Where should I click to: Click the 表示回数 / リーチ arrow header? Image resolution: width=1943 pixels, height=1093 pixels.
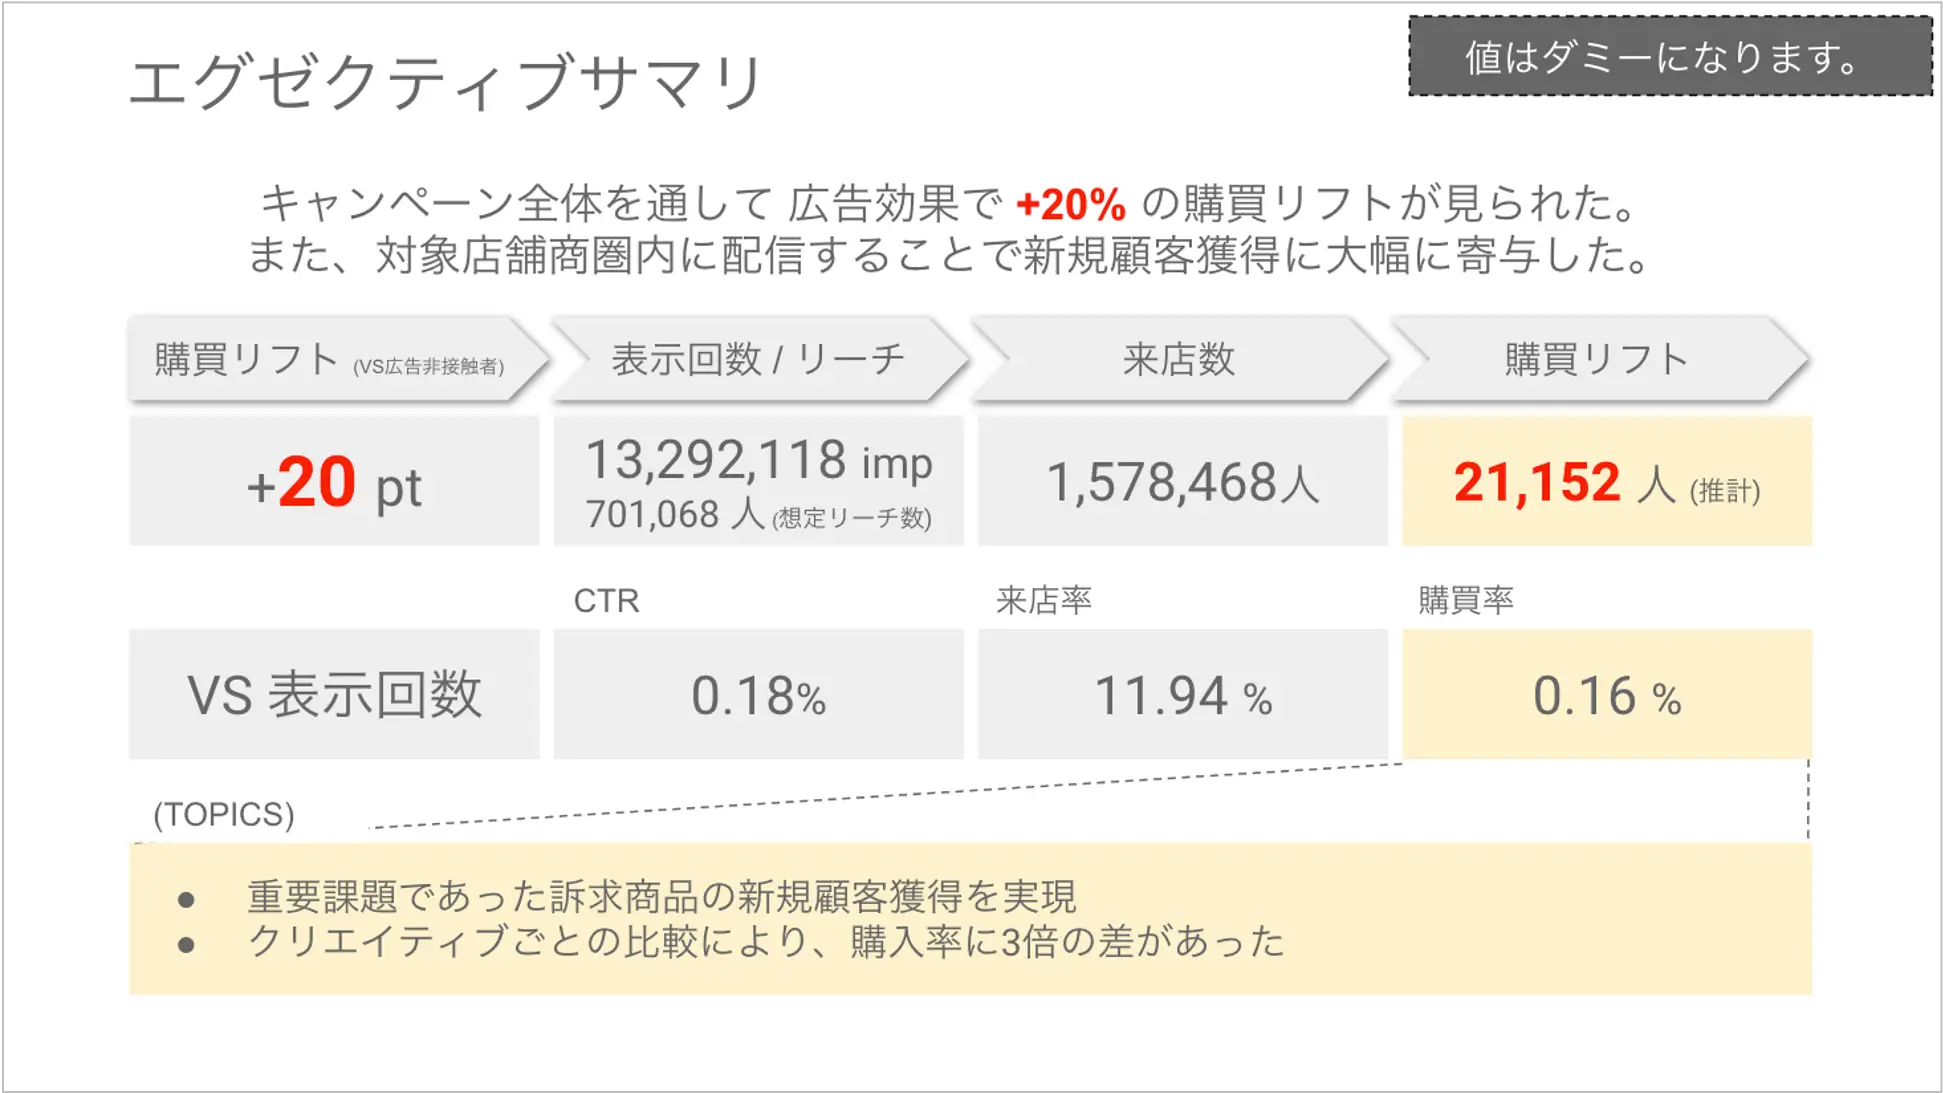(758, 360)
